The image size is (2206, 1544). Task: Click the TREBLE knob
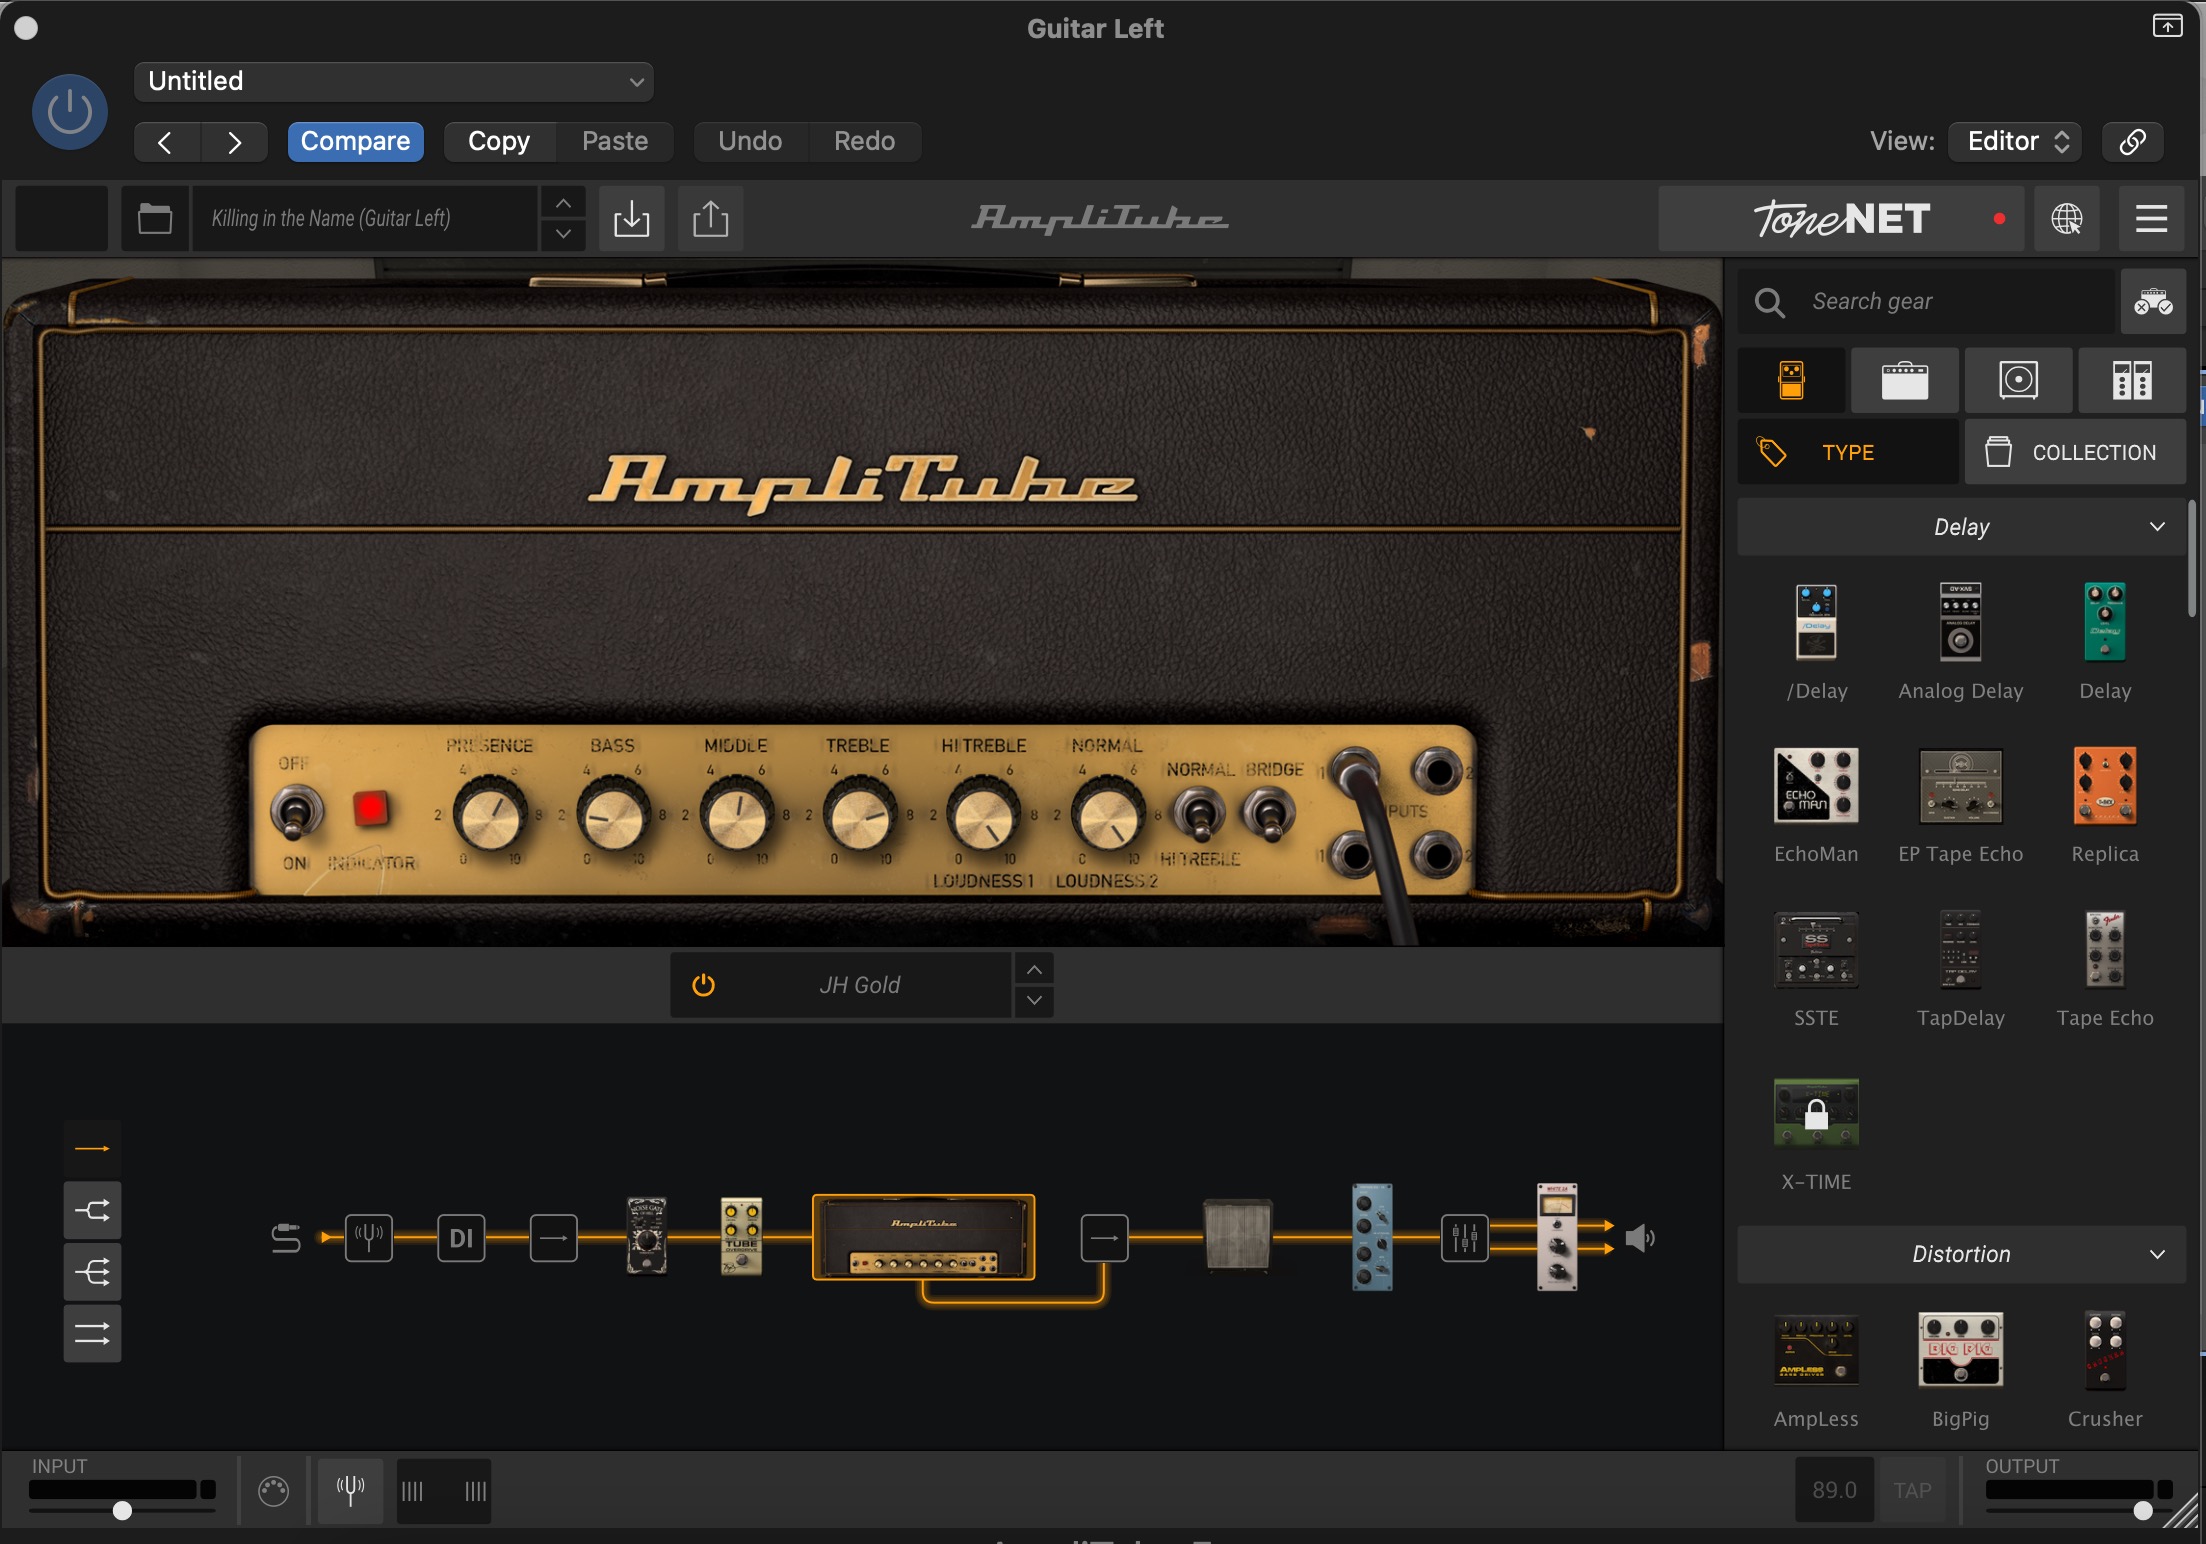pyautogui.click(x=860, y=815)
